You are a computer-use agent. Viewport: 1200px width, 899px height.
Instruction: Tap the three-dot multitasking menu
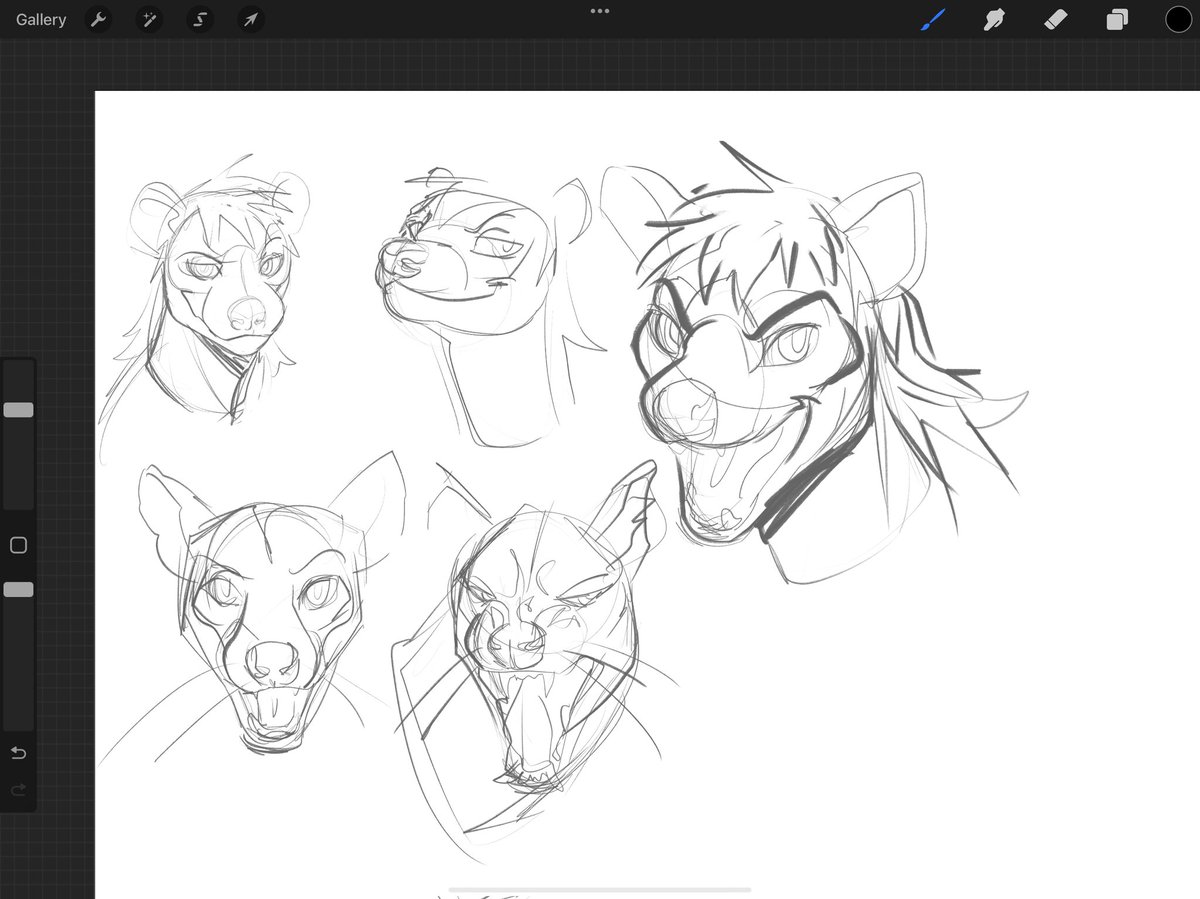[x=600, y=11]
